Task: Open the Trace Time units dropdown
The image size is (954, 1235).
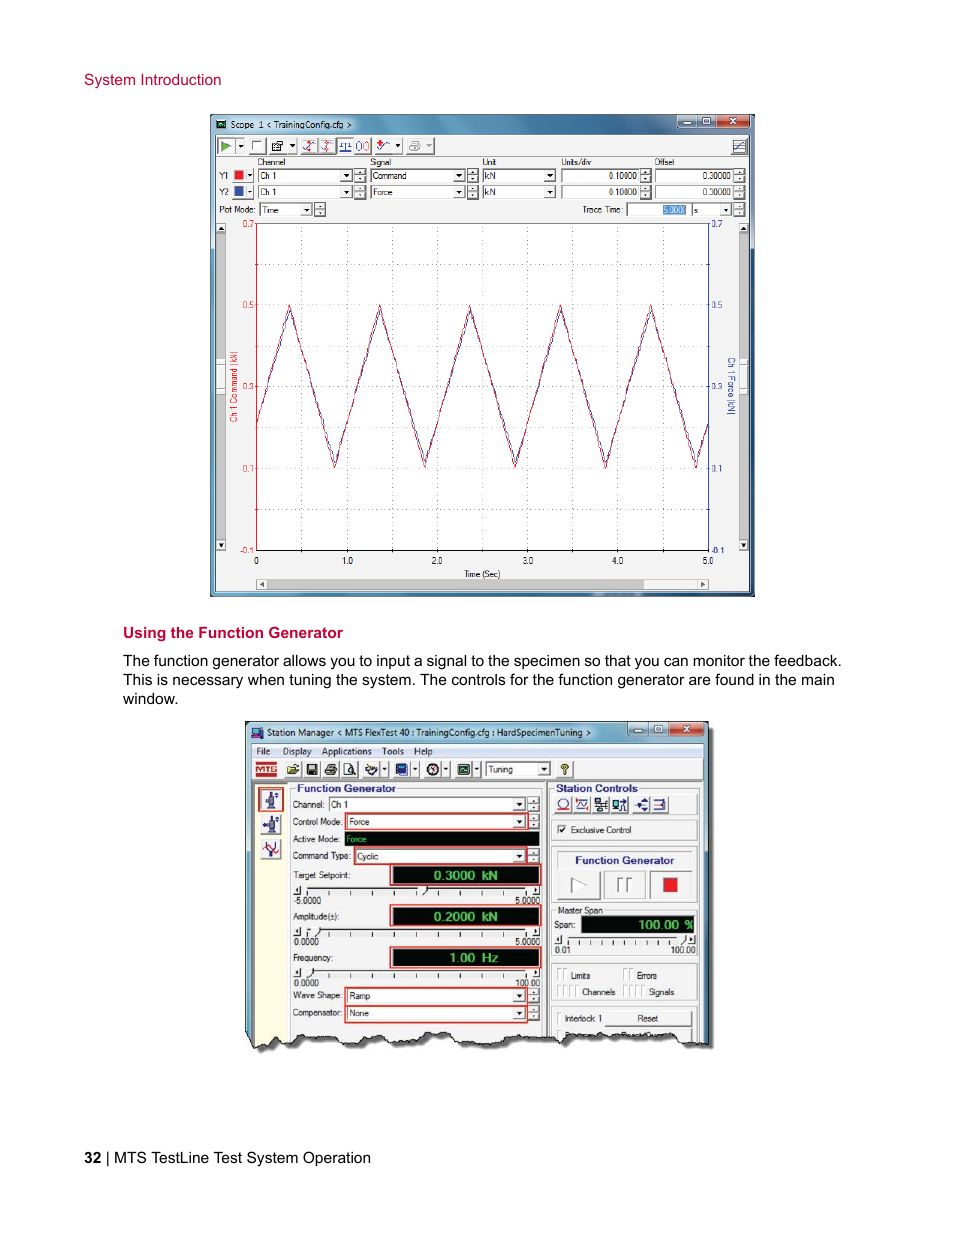Action: click(726, 210)
